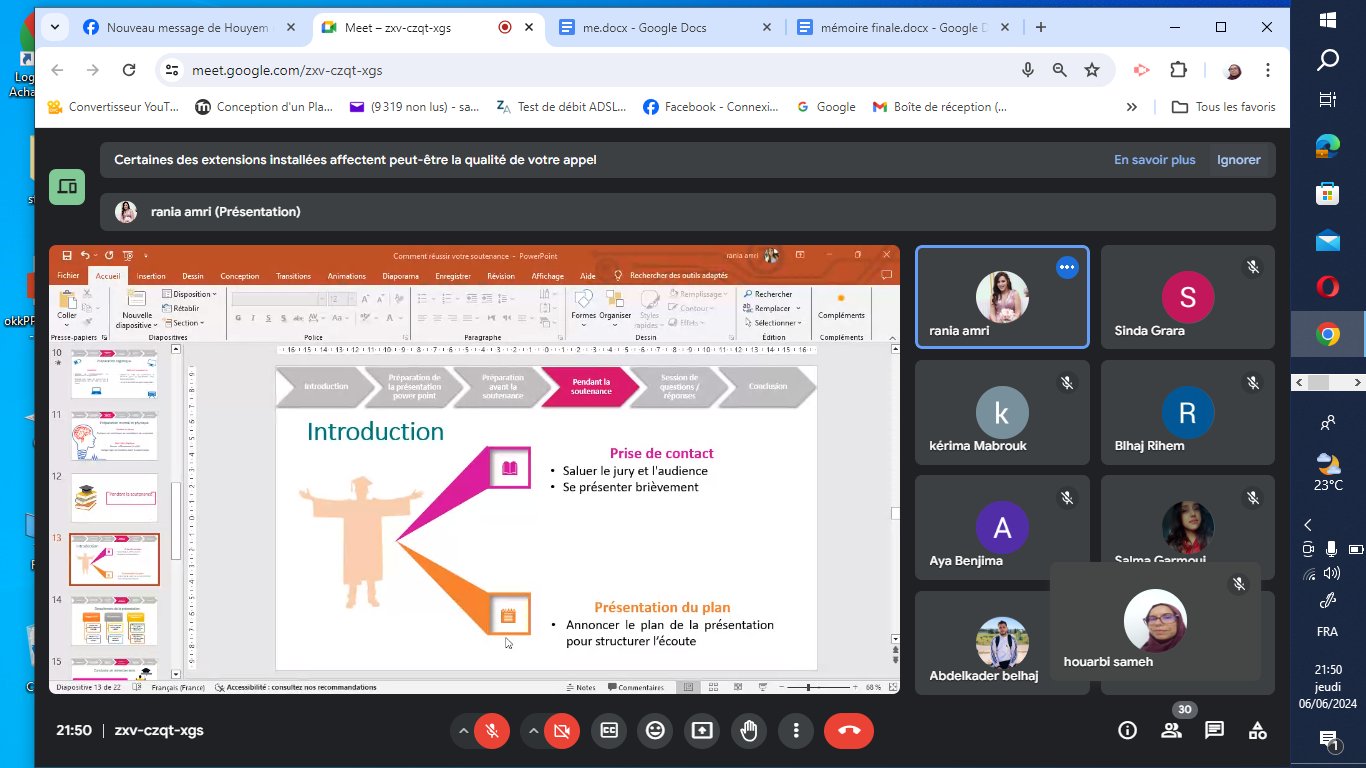The width and height of the screenshot is (1366, 768).
Task: Click the En savoir plus link
Action: [1154, 160]
